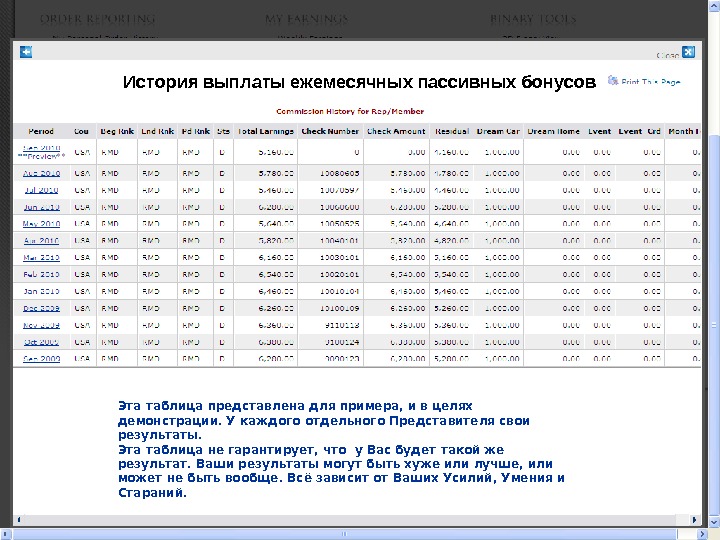Open MY EARNINGS tab on background page

pos(307,19)
